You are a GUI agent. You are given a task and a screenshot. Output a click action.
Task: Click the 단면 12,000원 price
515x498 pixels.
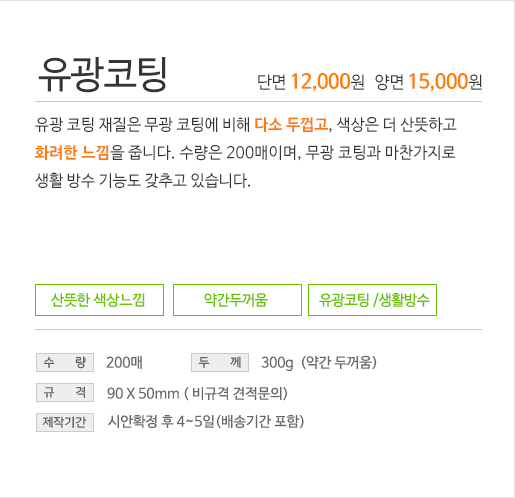(311, 82)
